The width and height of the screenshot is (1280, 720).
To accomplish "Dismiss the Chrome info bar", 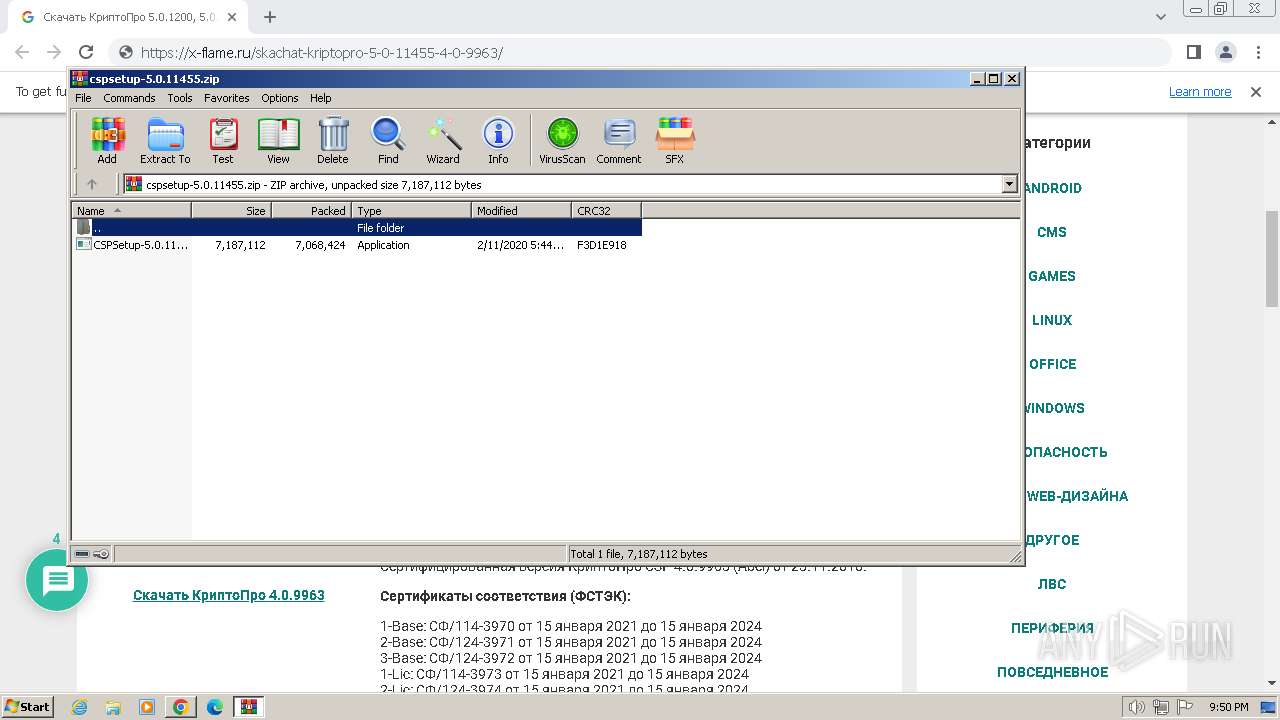I will click(x=1256, y=91).
